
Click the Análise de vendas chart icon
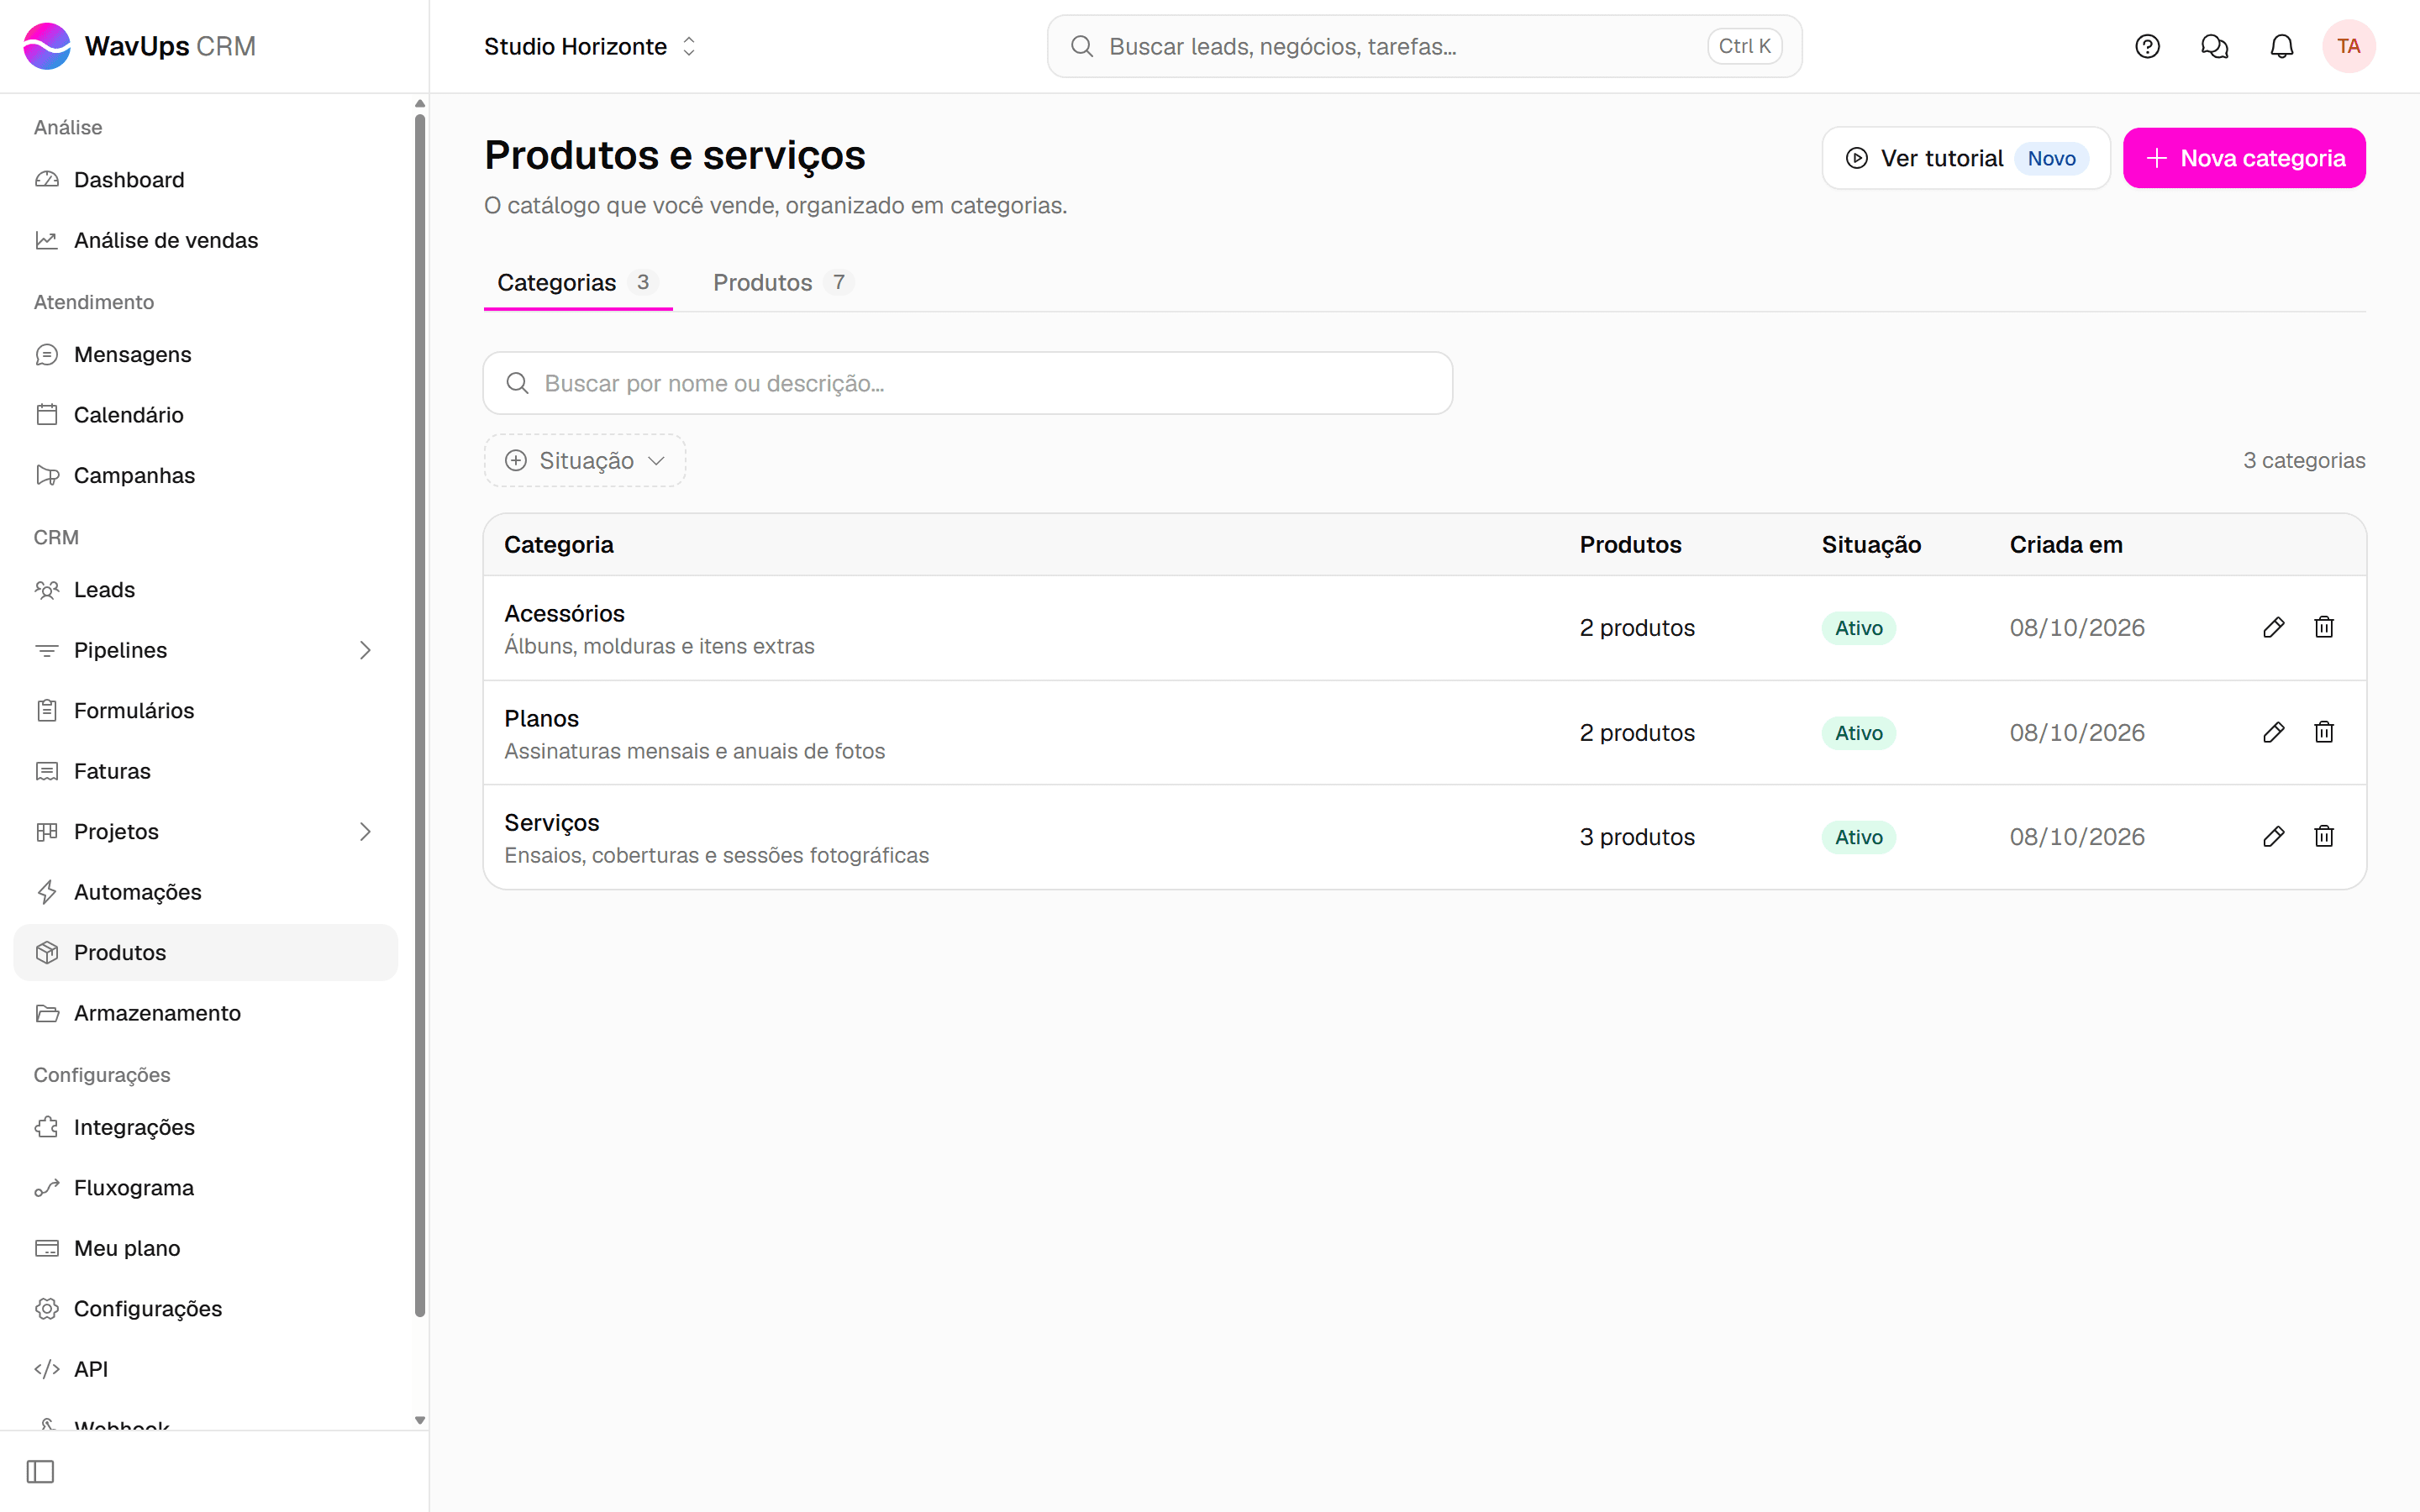[47, 240]
